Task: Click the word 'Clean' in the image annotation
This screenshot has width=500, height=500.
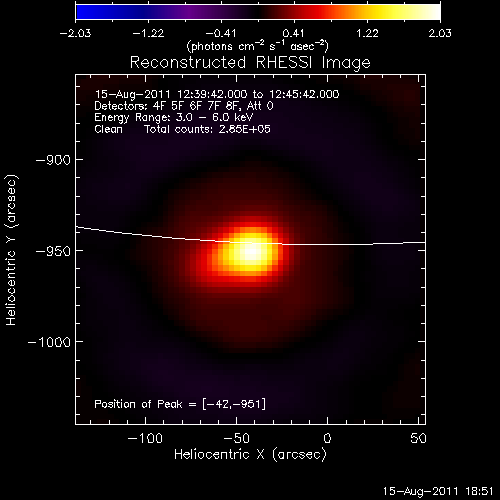Action: tap(108, 129)
